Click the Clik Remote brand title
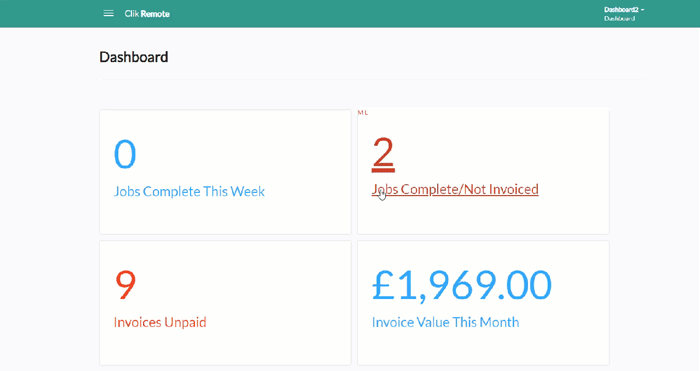This screenshot has width=700, height=371. (x=147, y=14)
